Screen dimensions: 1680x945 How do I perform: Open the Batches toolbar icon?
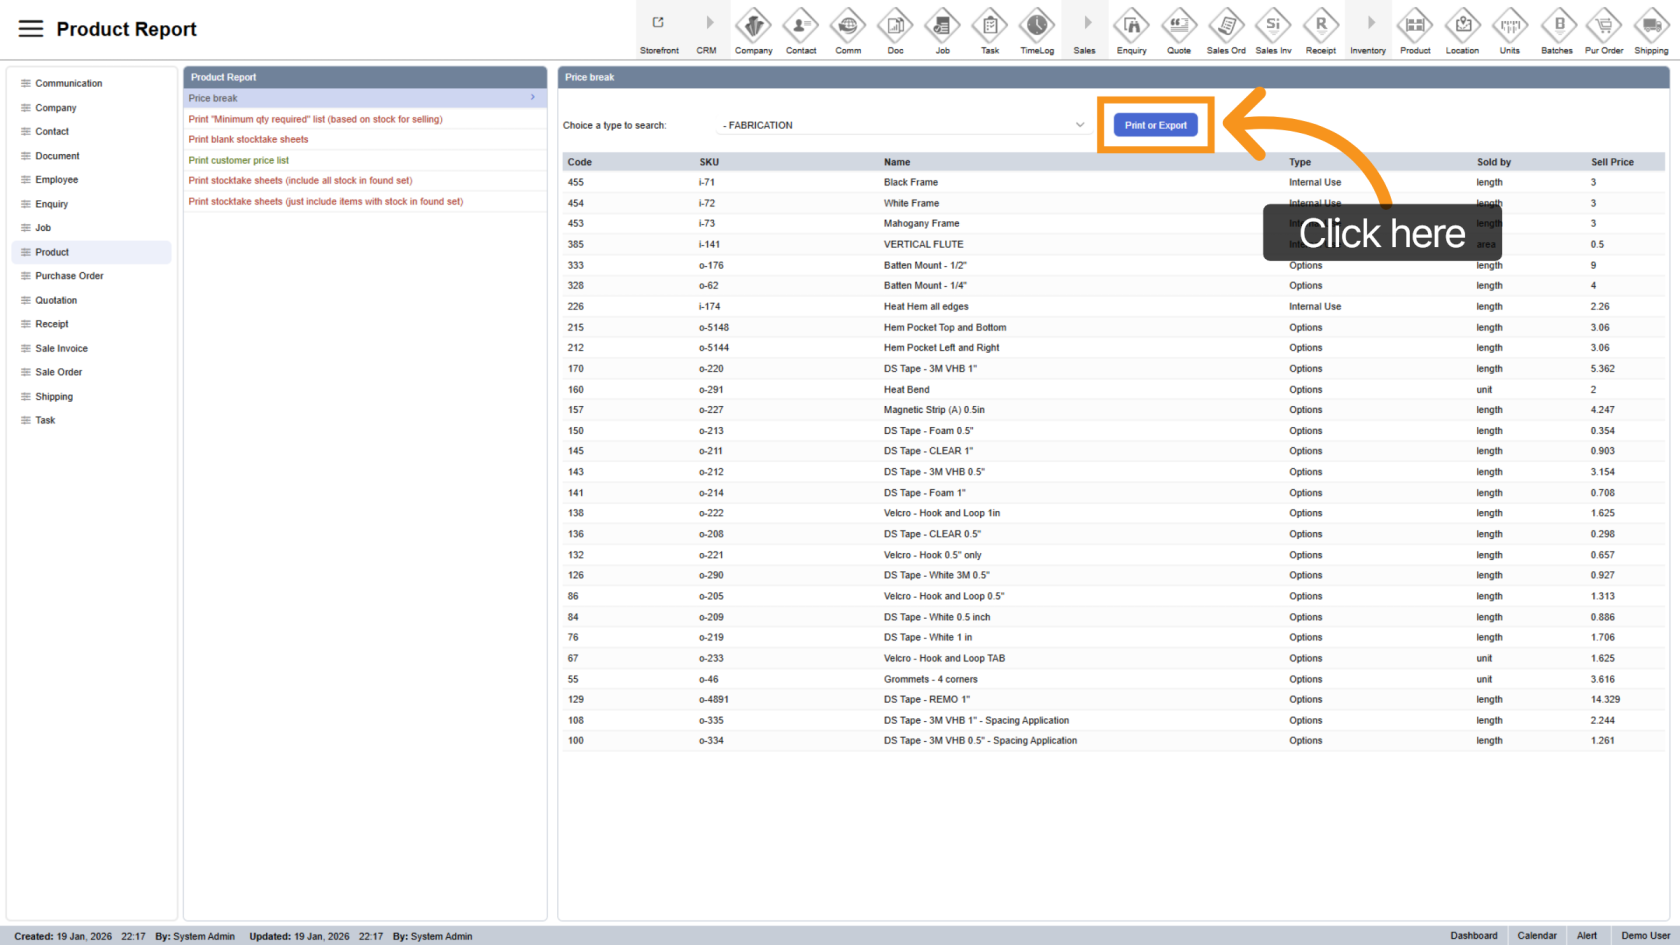click(x=1556, y=25)
